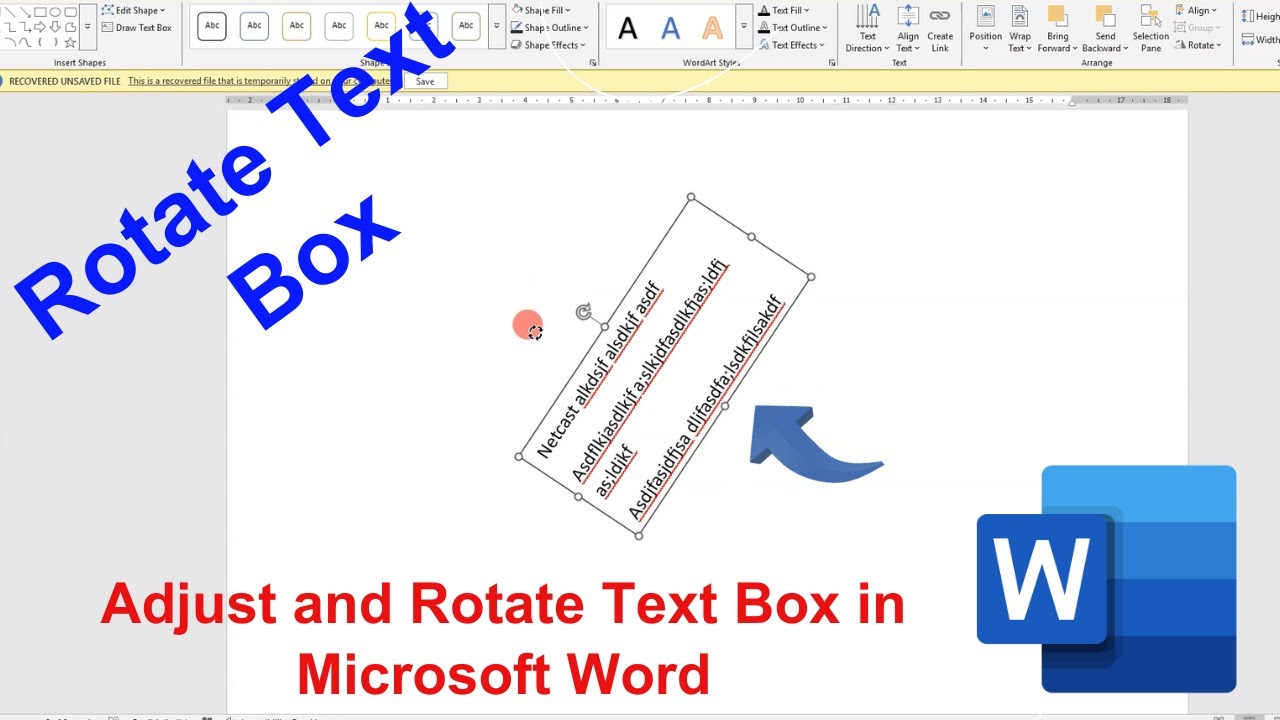Expand the Shape Styles gallery
Viewport: 1280px width, 720px height.
pyautogui.click(x=496, y=26)
